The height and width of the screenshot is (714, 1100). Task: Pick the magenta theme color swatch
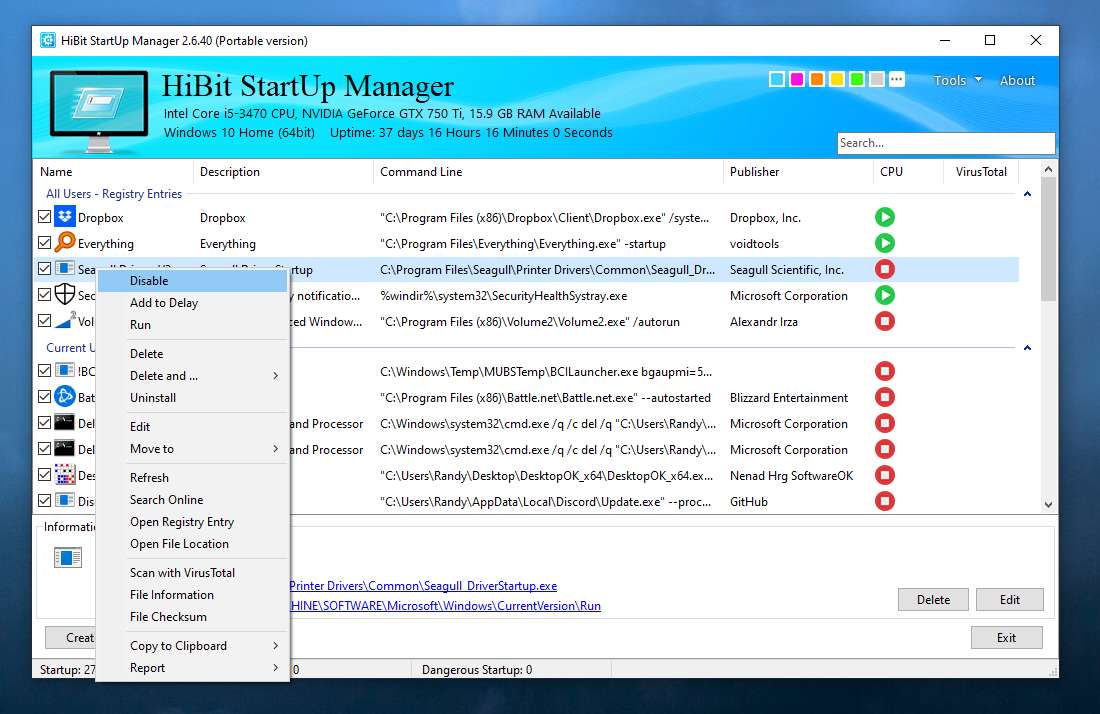(x=797, y=80)
